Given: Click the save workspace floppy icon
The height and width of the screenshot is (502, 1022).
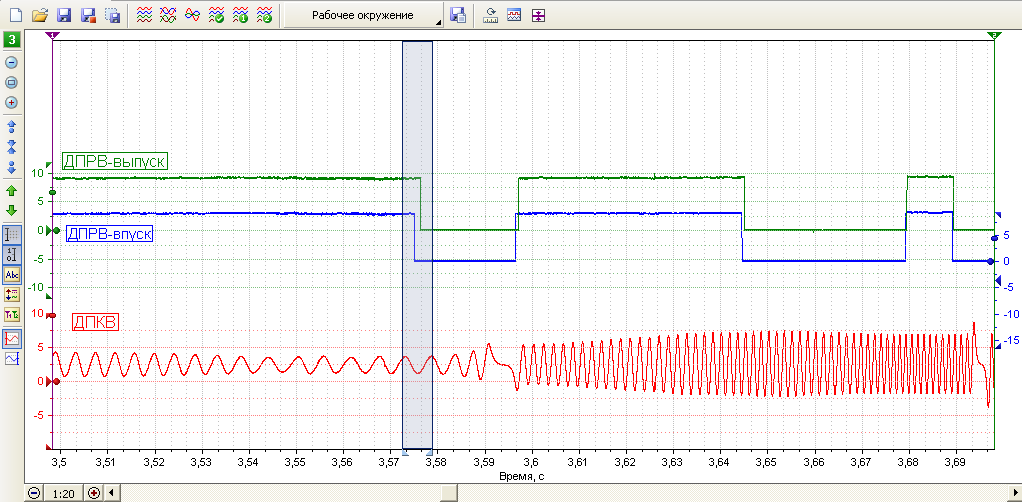Looking at the screenshot, I should point(458,16).
